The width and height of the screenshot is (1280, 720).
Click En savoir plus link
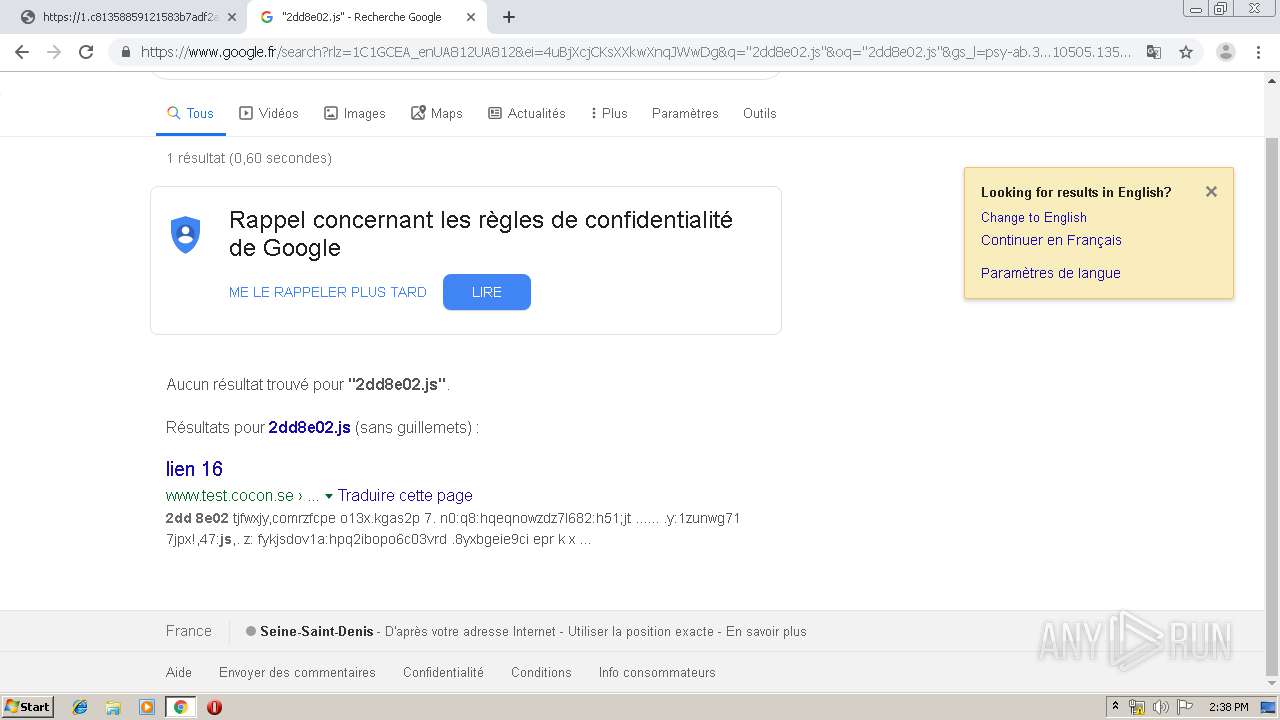(x=766, y=631)
